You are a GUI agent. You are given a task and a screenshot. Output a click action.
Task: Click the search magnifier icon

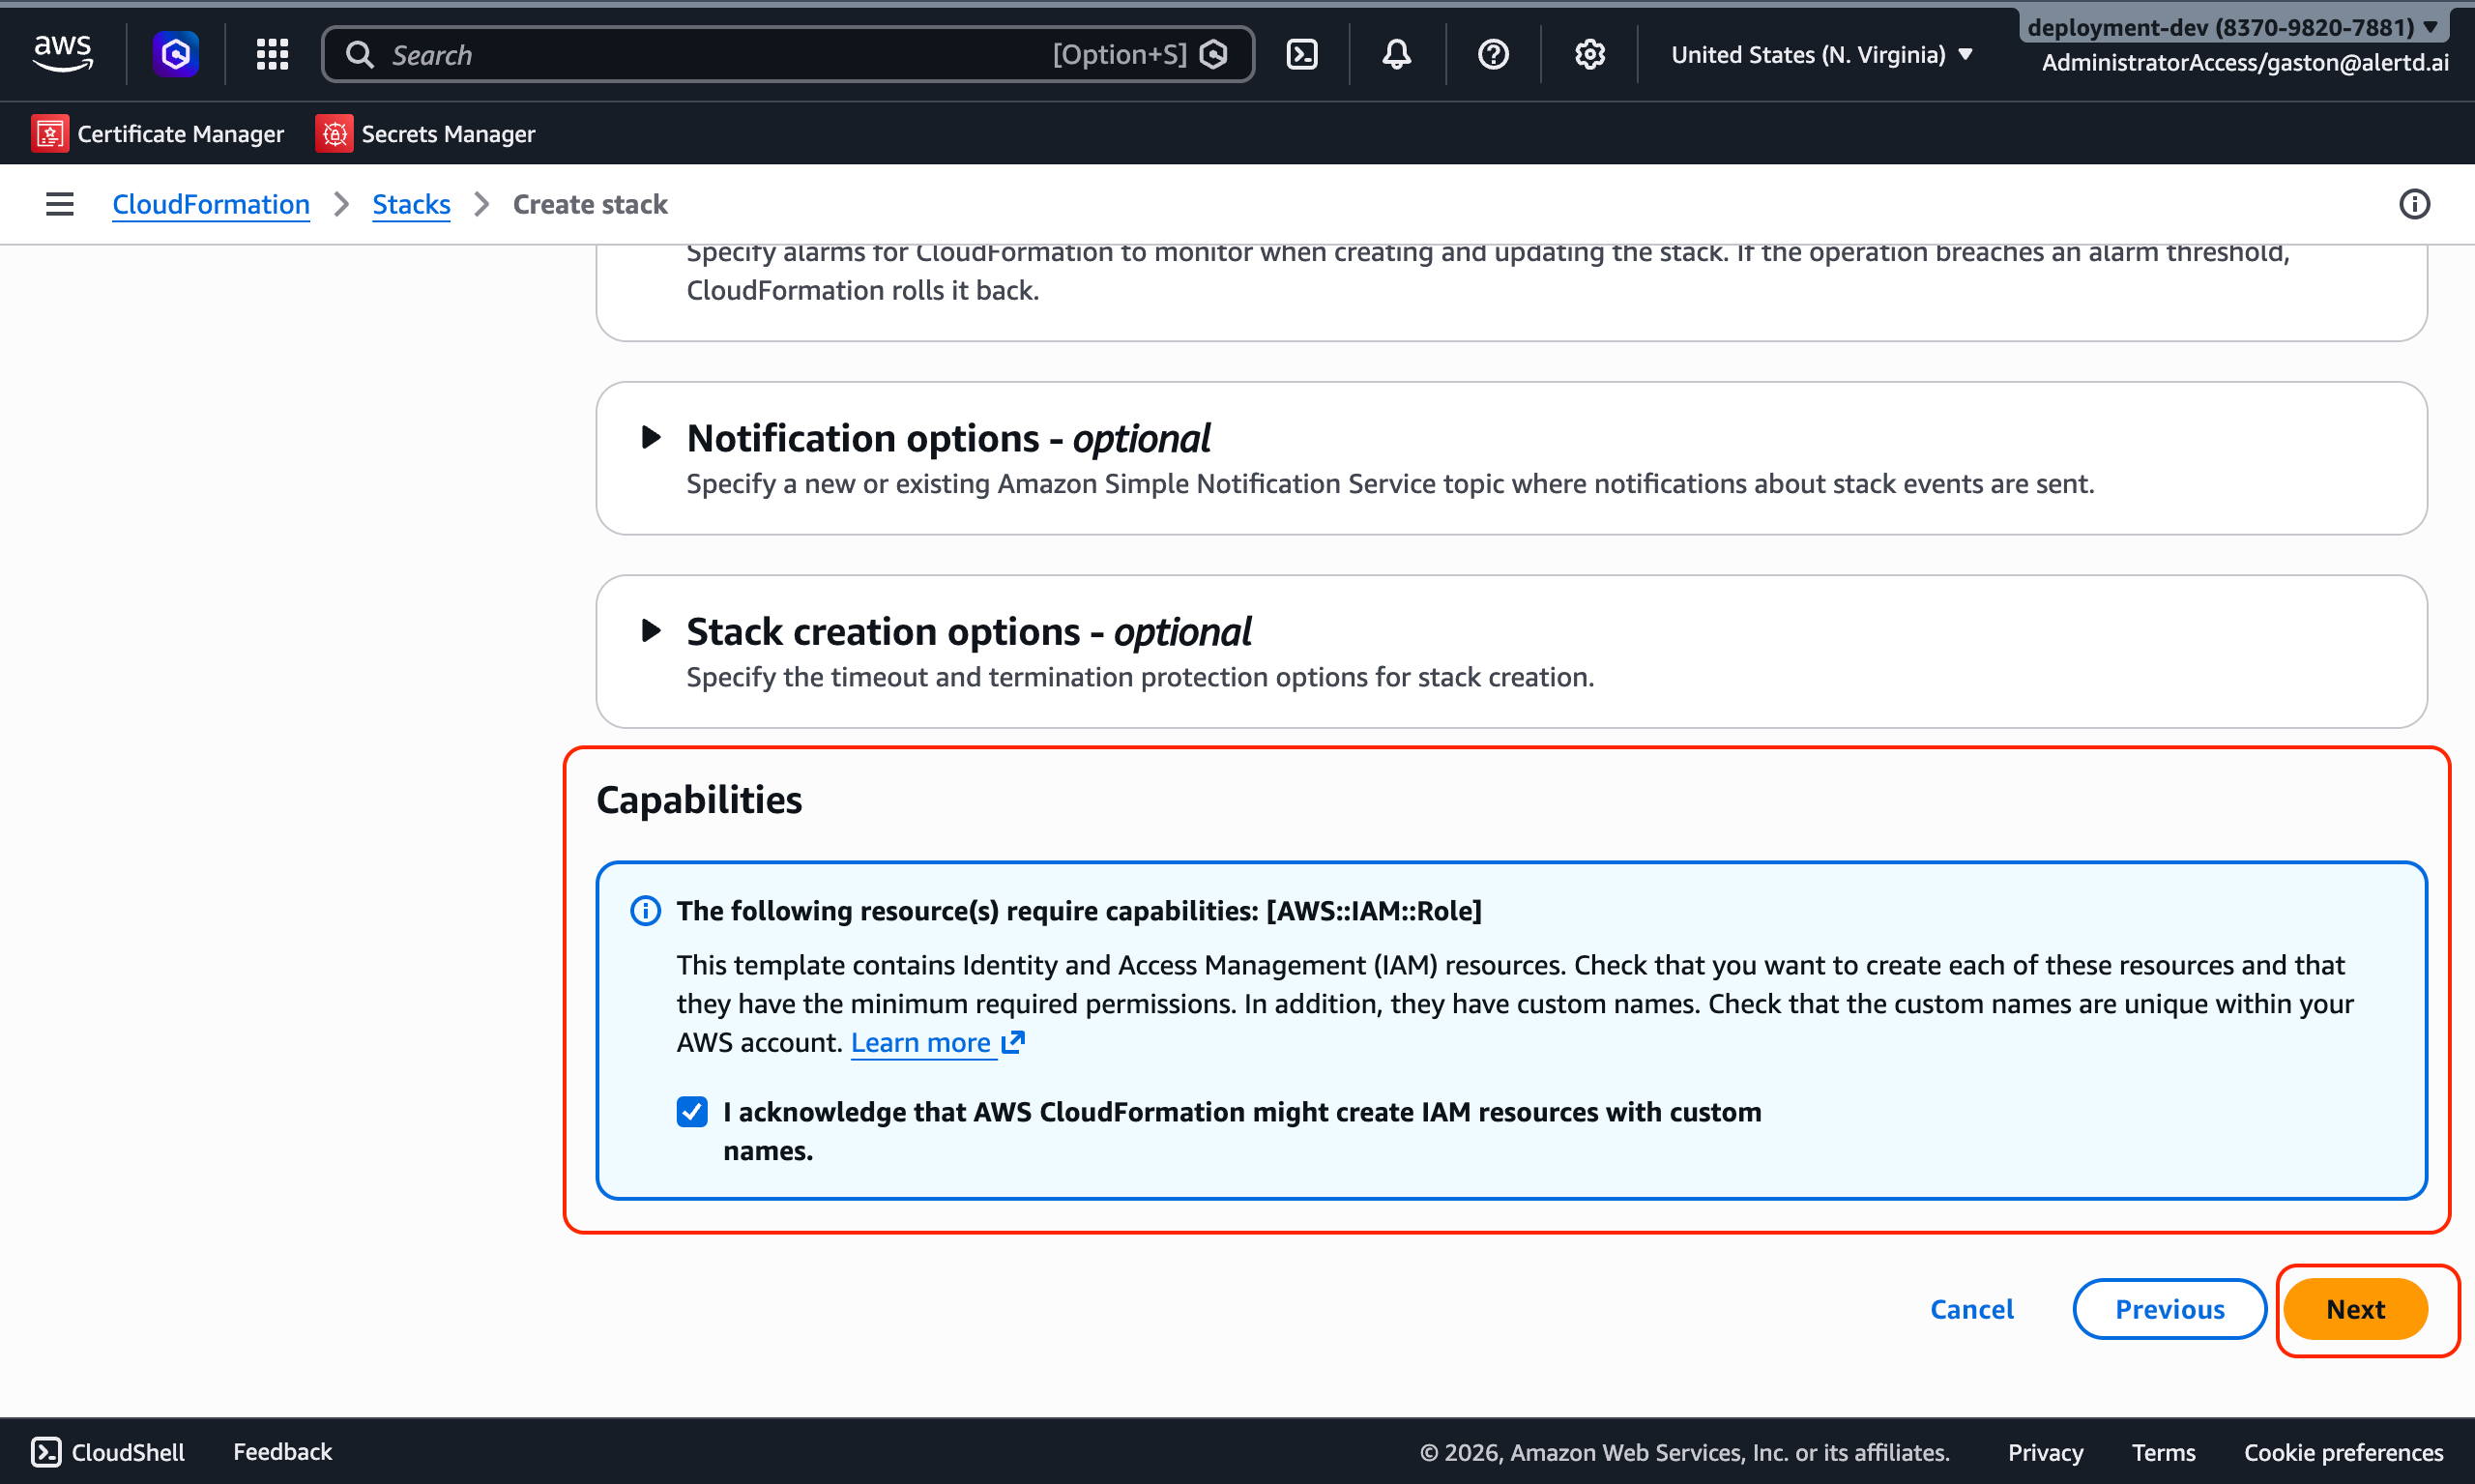click(x=360, y=55)
